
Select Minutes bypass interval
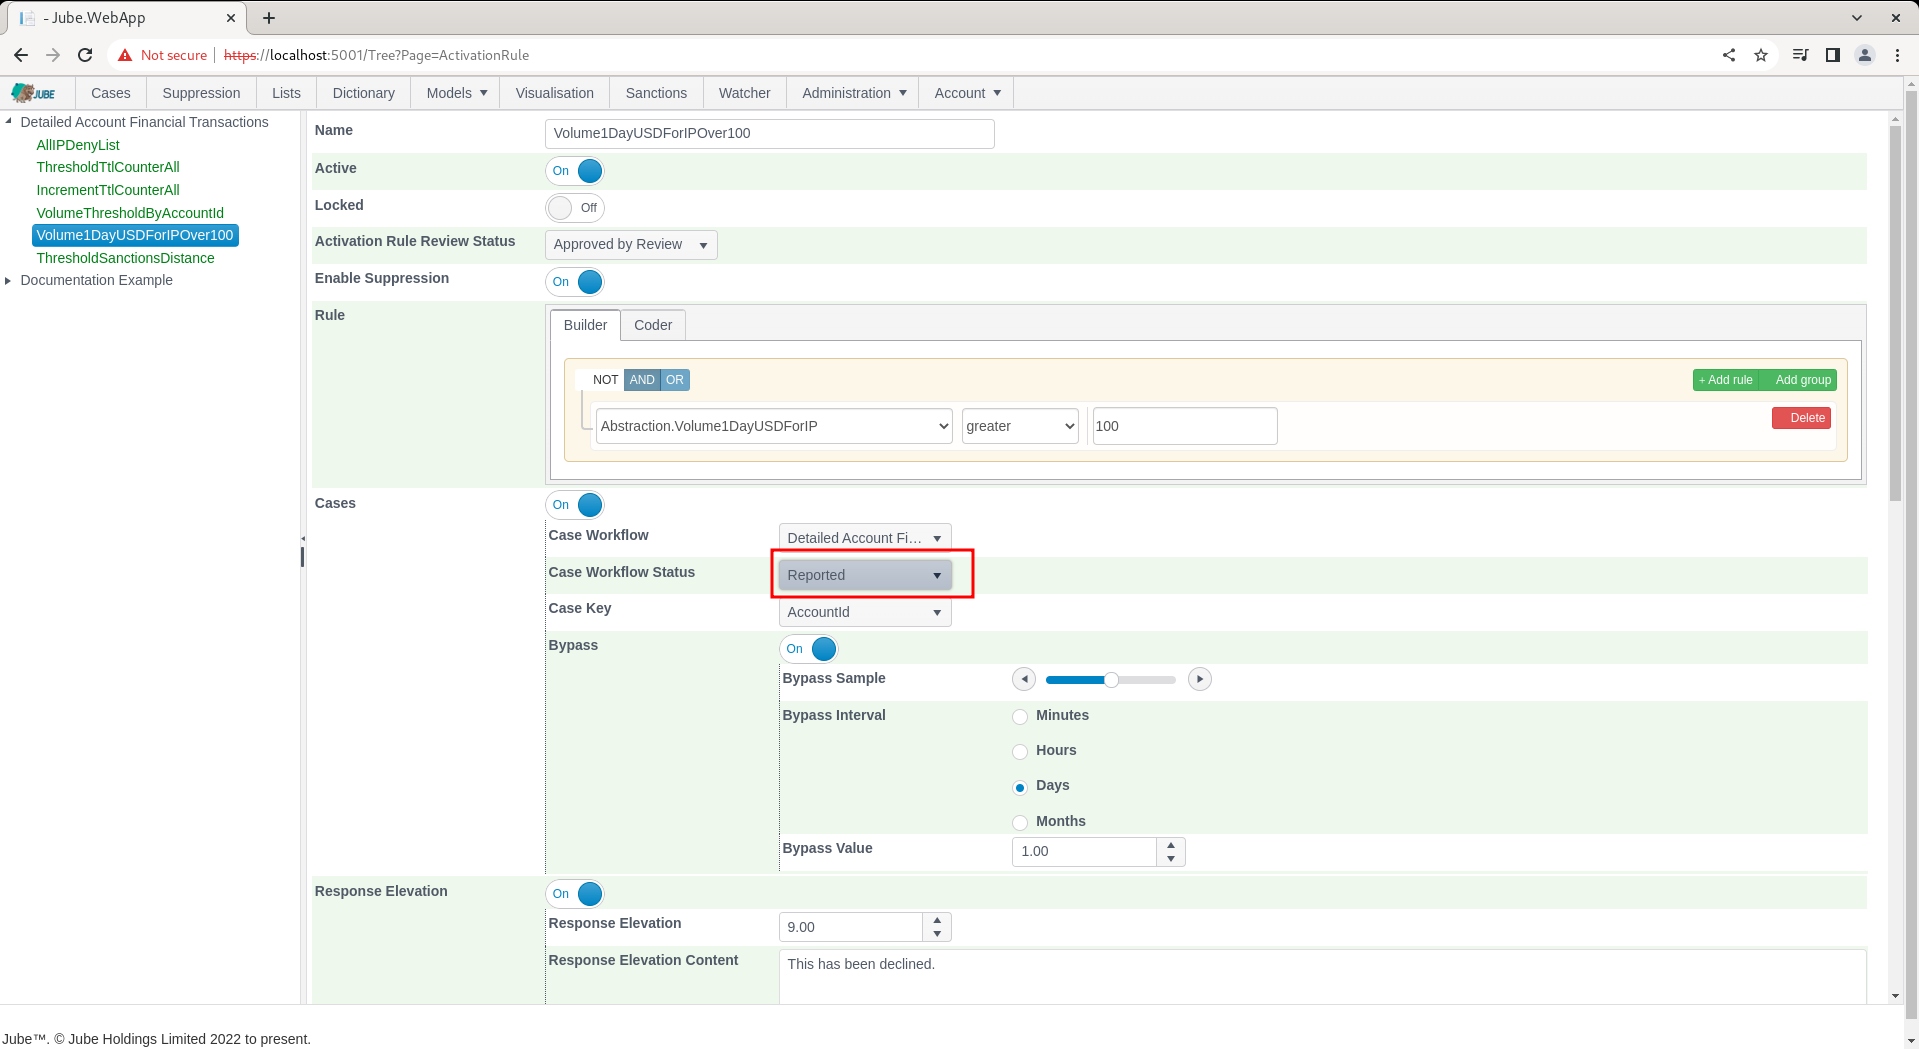[1020, 717]
